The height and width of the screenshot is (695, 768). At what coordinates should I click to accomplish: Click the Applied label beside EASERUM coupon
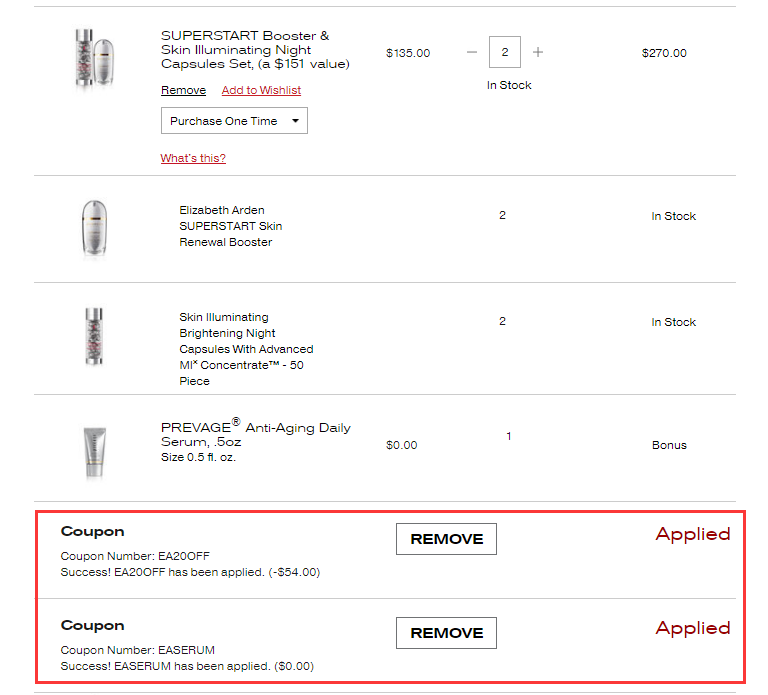(x=693, y=628)
